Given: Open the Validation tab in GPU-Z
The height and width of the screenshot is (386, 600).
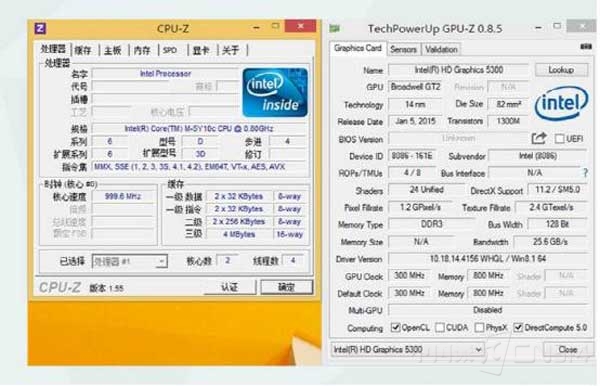Looking at the screenshot, I should [x=441, y=49].
